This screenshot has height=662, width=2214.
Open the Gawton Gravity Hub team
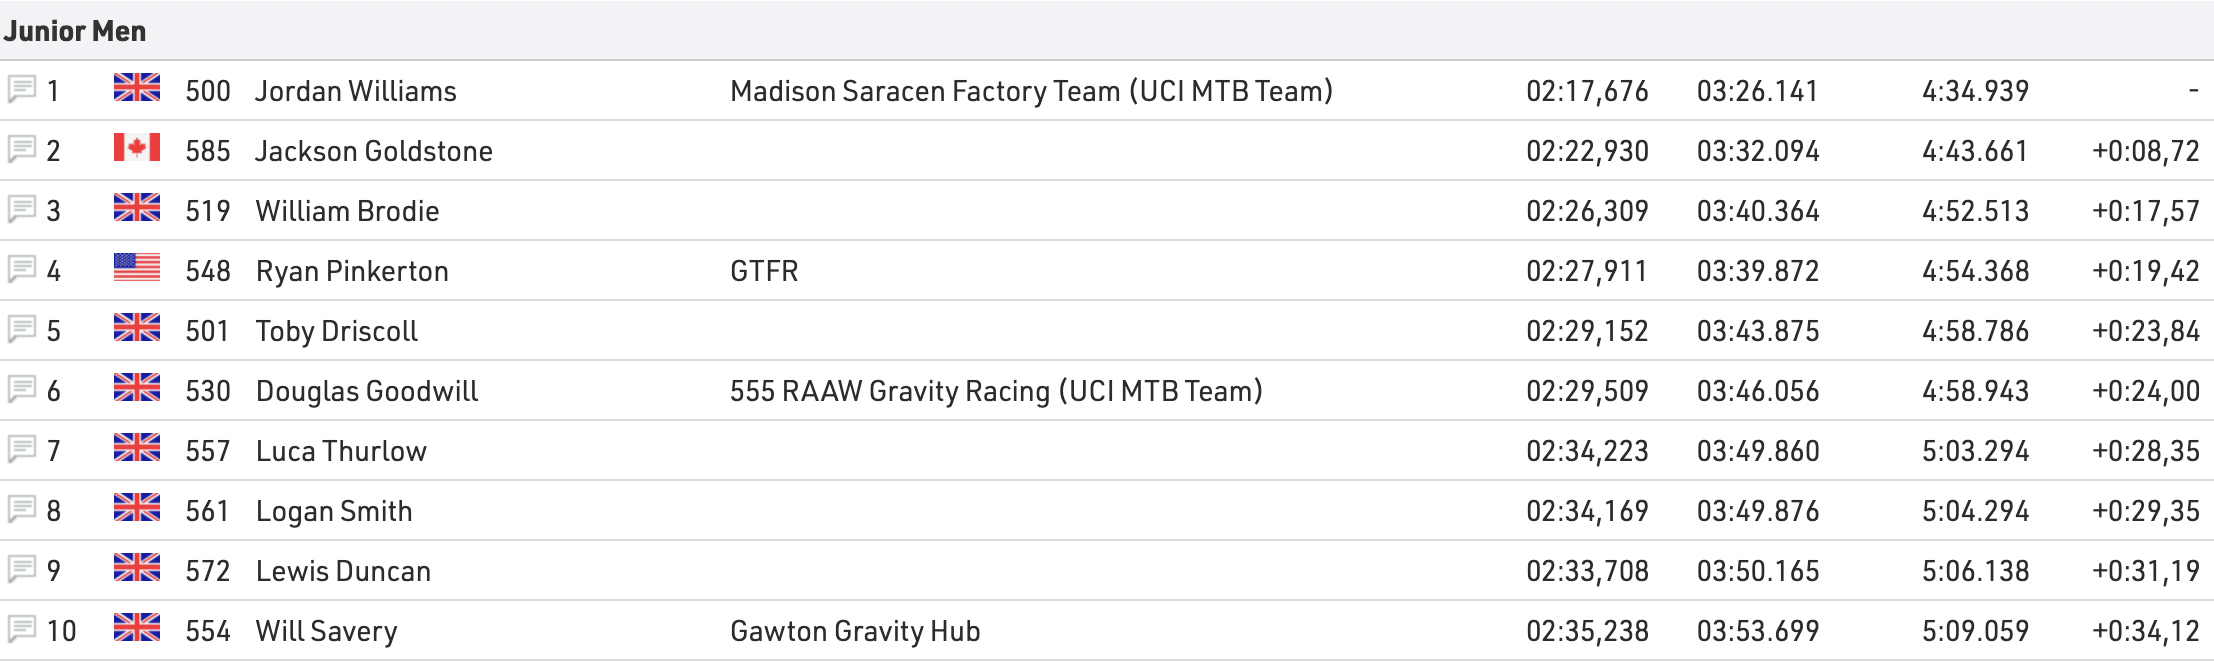[855, 631]
